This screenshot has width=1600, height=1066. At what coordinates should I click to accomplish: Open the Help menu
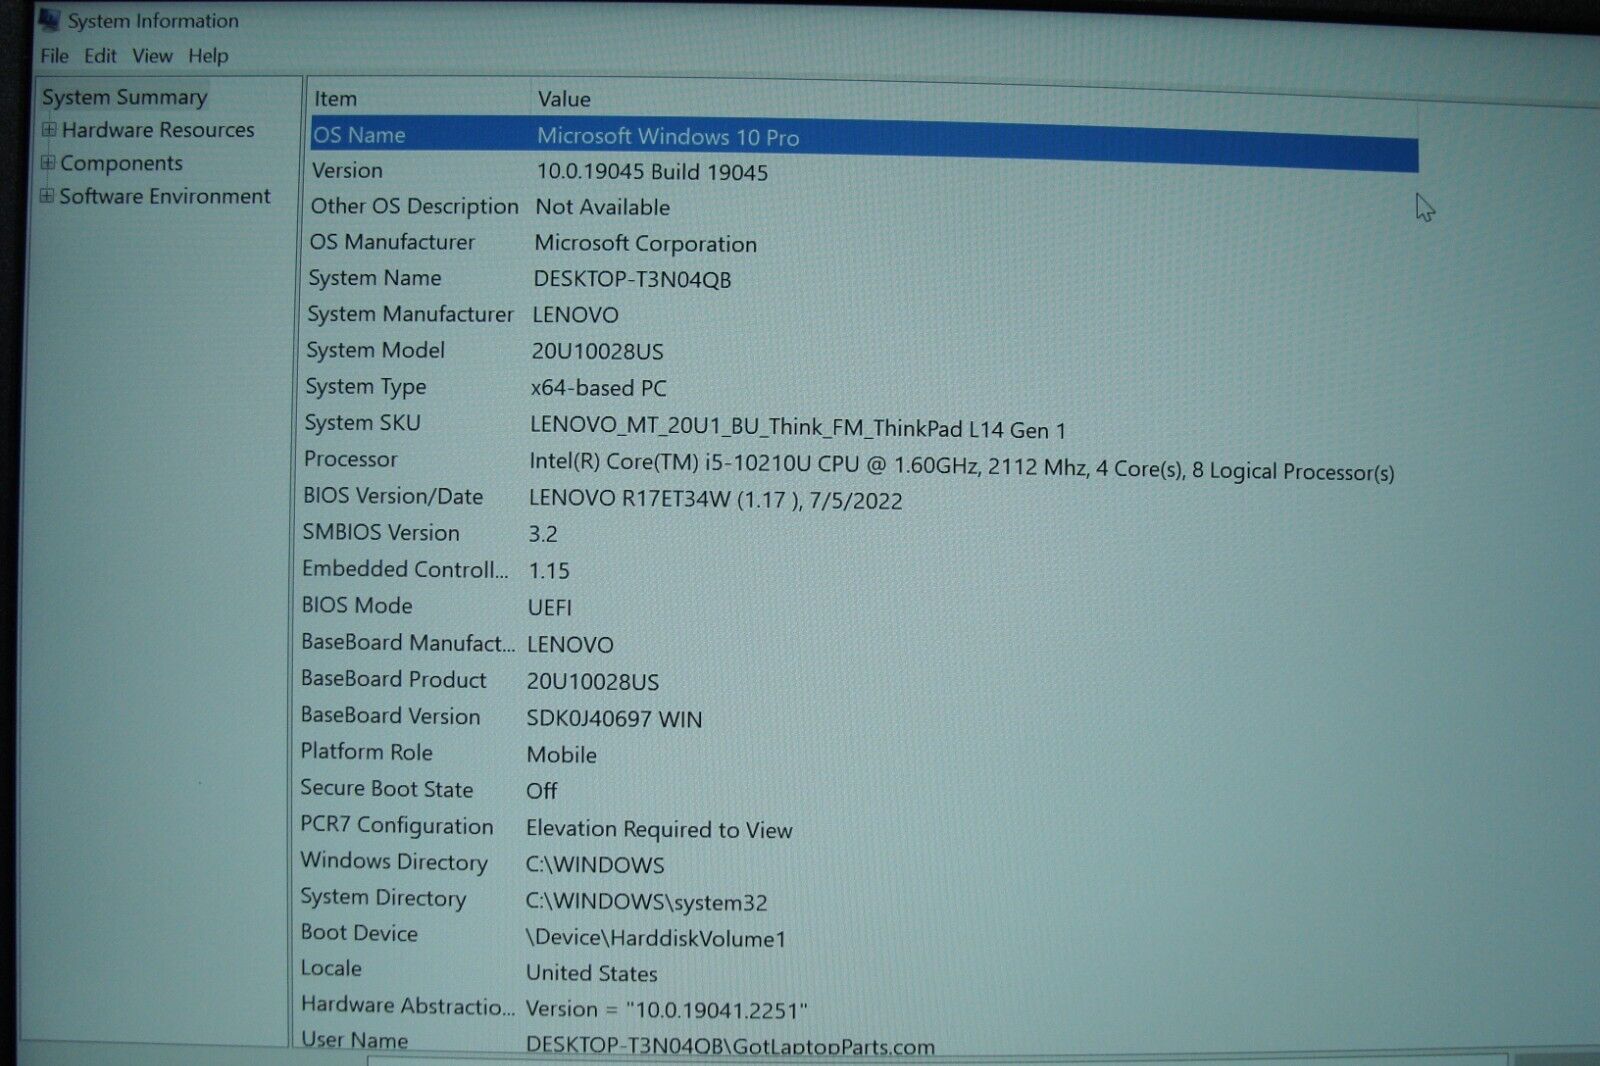(x=208, y=56)
